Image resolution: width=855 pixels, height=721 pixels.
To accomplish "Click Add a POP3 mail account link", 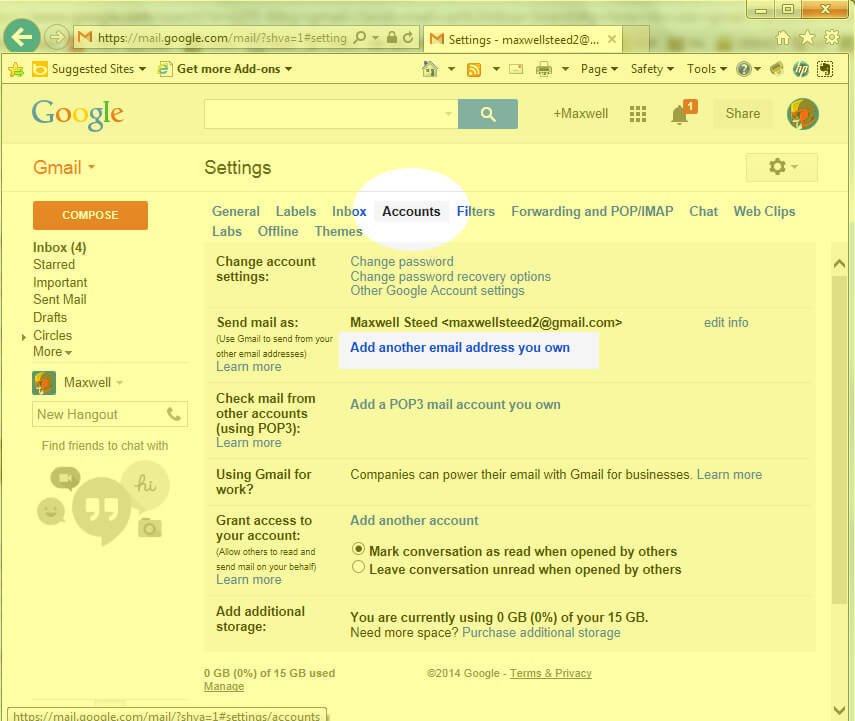I will point(455,404).
